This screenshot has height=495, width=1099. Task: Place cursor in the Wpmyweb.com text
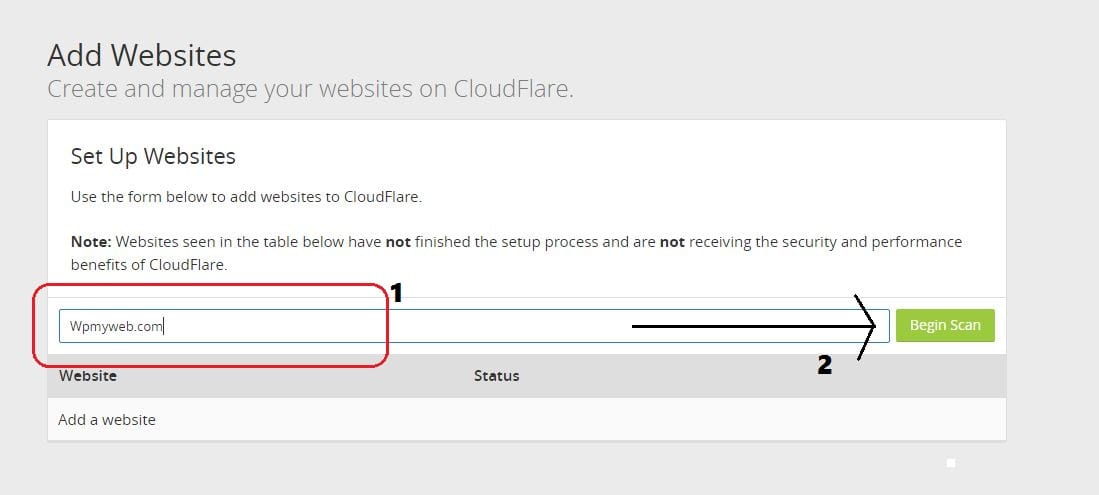(x=116, y=326)
